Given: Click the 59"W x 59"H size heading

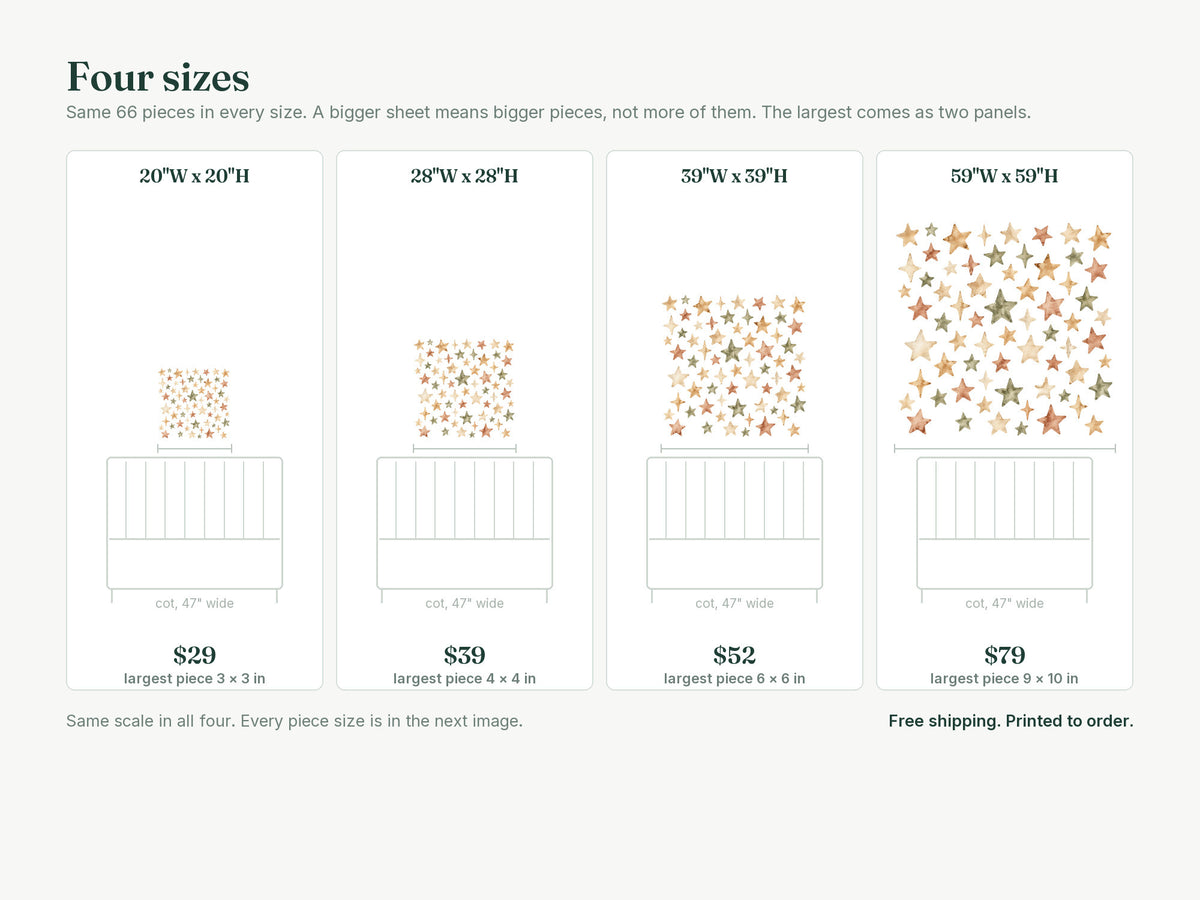Looking at the screenshot, I should coord(1004,176).
